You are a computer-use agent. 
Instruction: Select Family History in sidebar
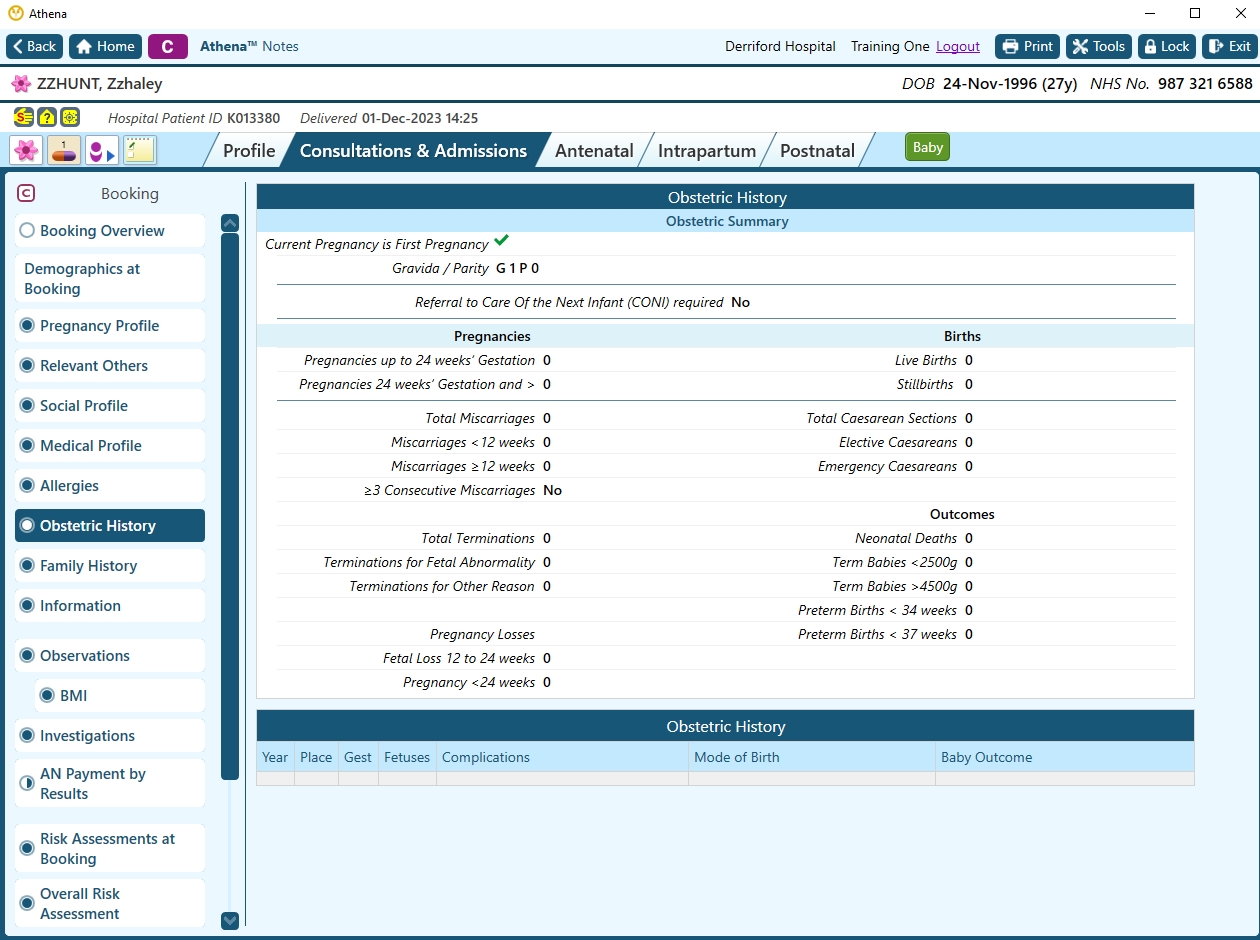[110, 566]
